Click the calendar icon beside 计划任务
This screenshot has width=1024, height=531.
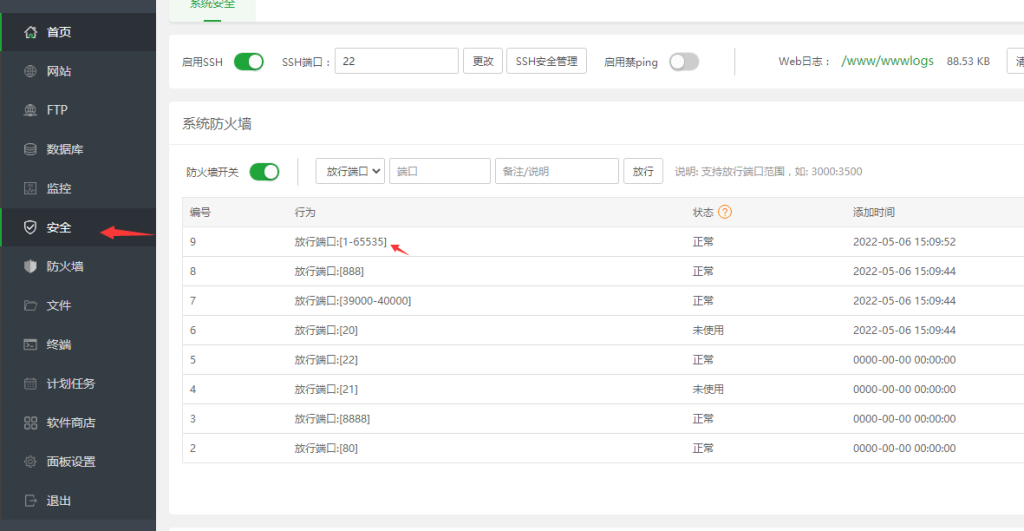tap(30, 384)
